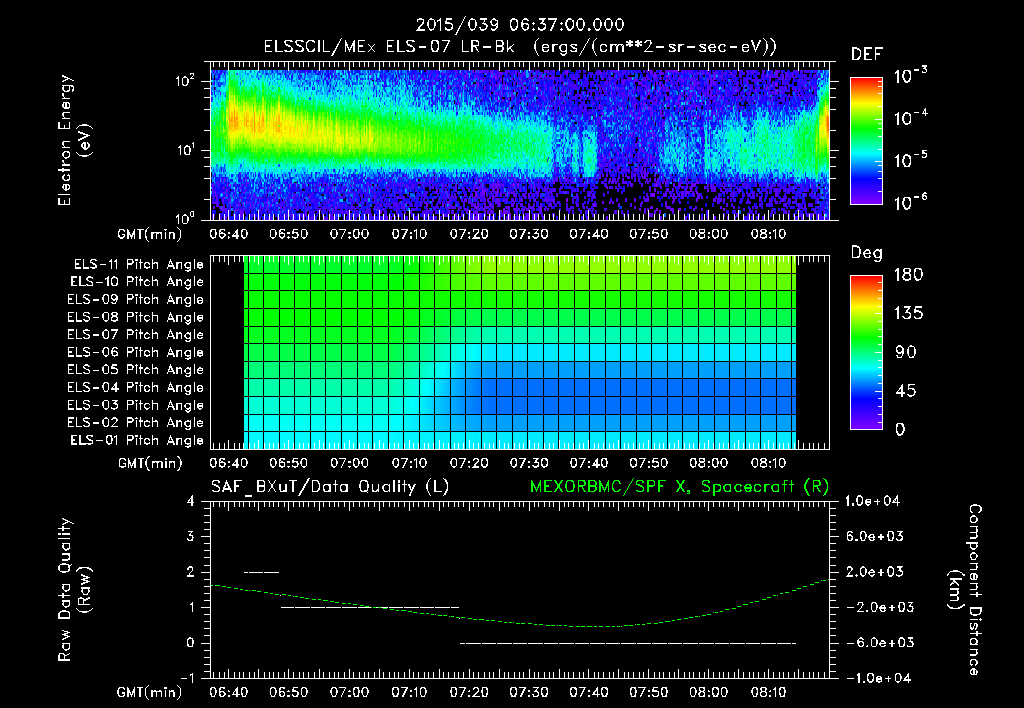Screen dimensions: 1024x708
Task: Click the 135 value on Deg scale
Action: click(908, 313)
